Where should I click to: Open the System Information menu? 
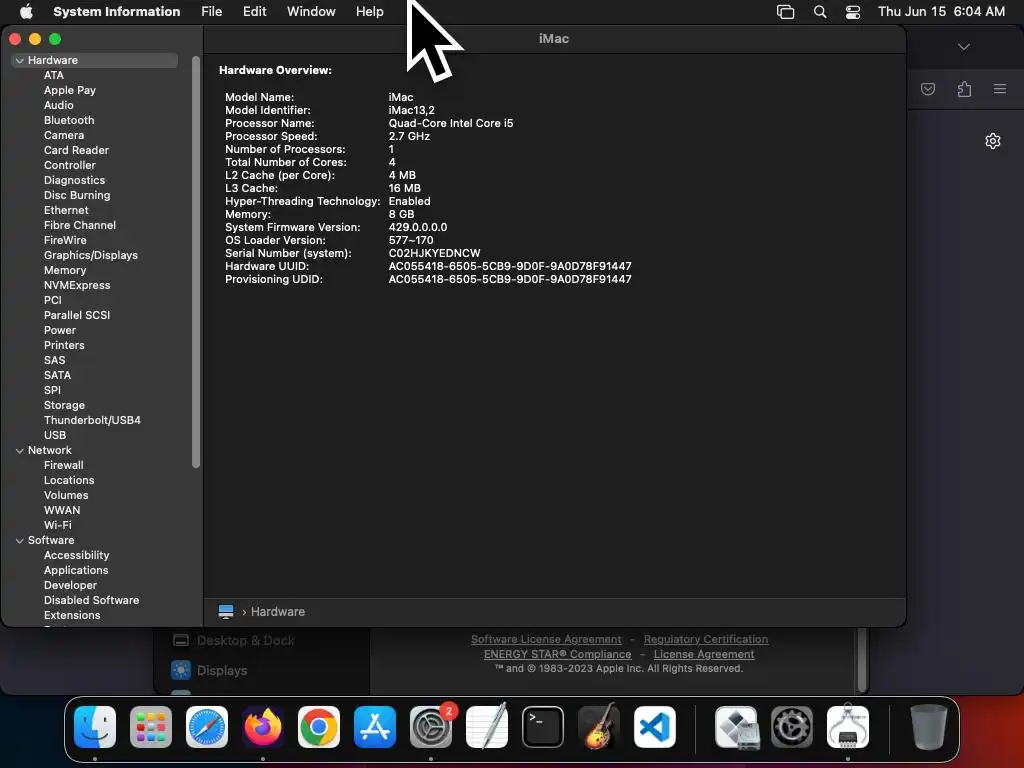(116, 11)
